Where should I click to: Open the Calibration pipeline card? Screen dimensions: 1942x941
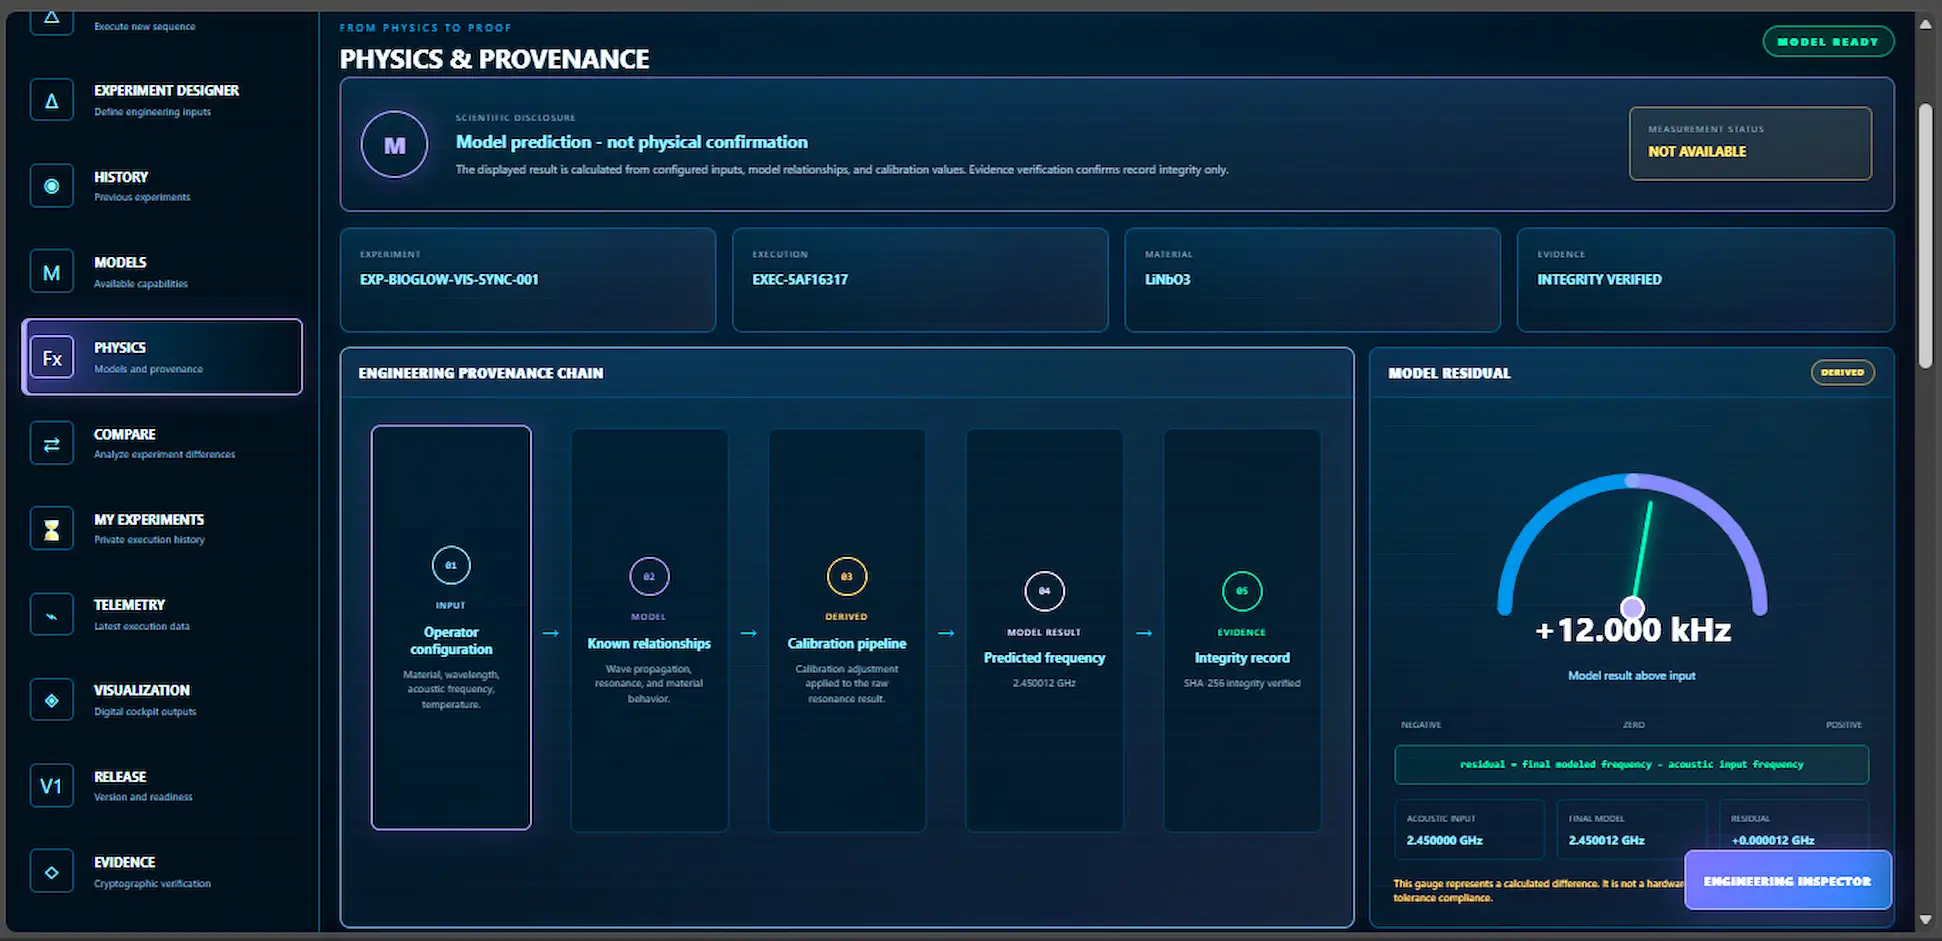(847, 630)
